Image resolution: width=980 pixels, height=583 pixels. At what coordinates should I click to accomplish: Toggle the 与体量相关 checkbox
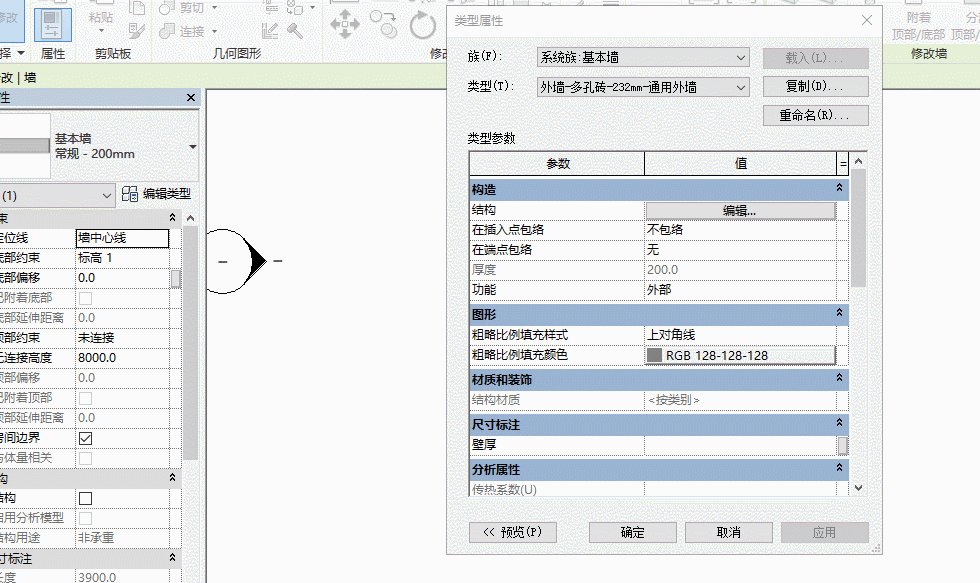pyautogui.click(x=86, y=459)
